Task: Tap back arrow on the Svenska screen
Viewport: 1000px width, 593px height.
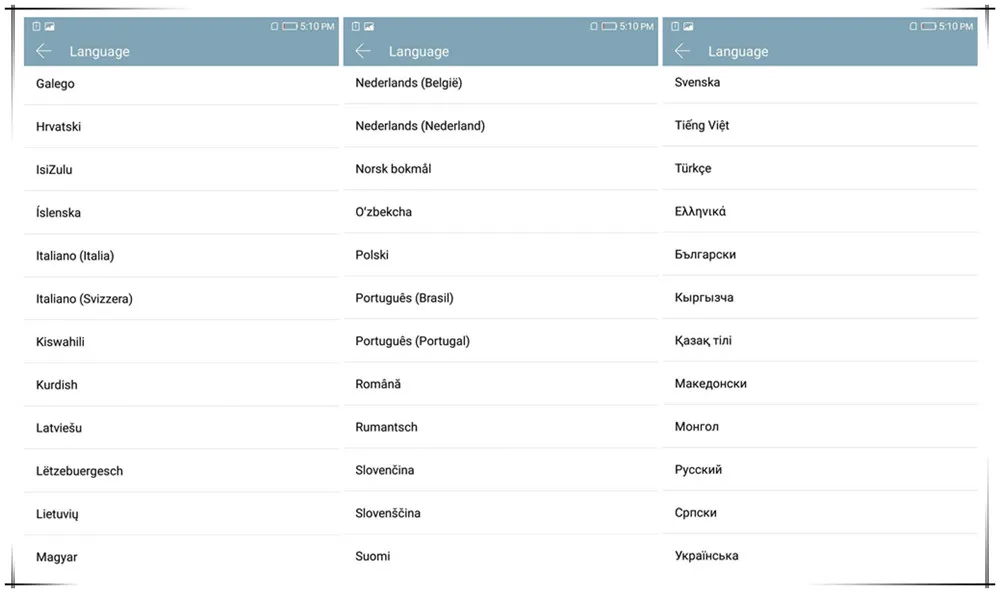Action: click(682, 51)
